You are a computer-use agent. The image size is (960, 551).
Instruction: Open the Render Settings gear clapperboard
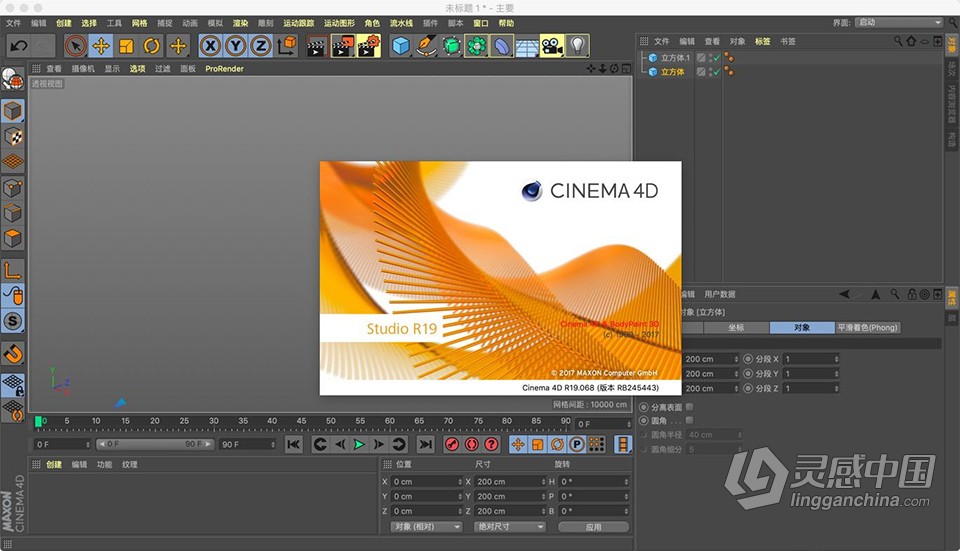(368, 46)
